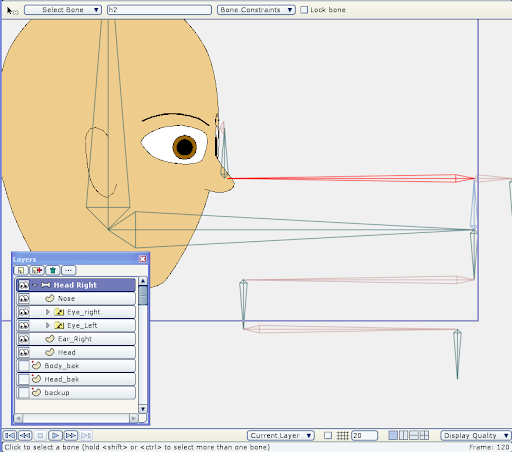512x452 pixels.
Task: Duplicate the current layer with plus icon
Action: point(37,270)
